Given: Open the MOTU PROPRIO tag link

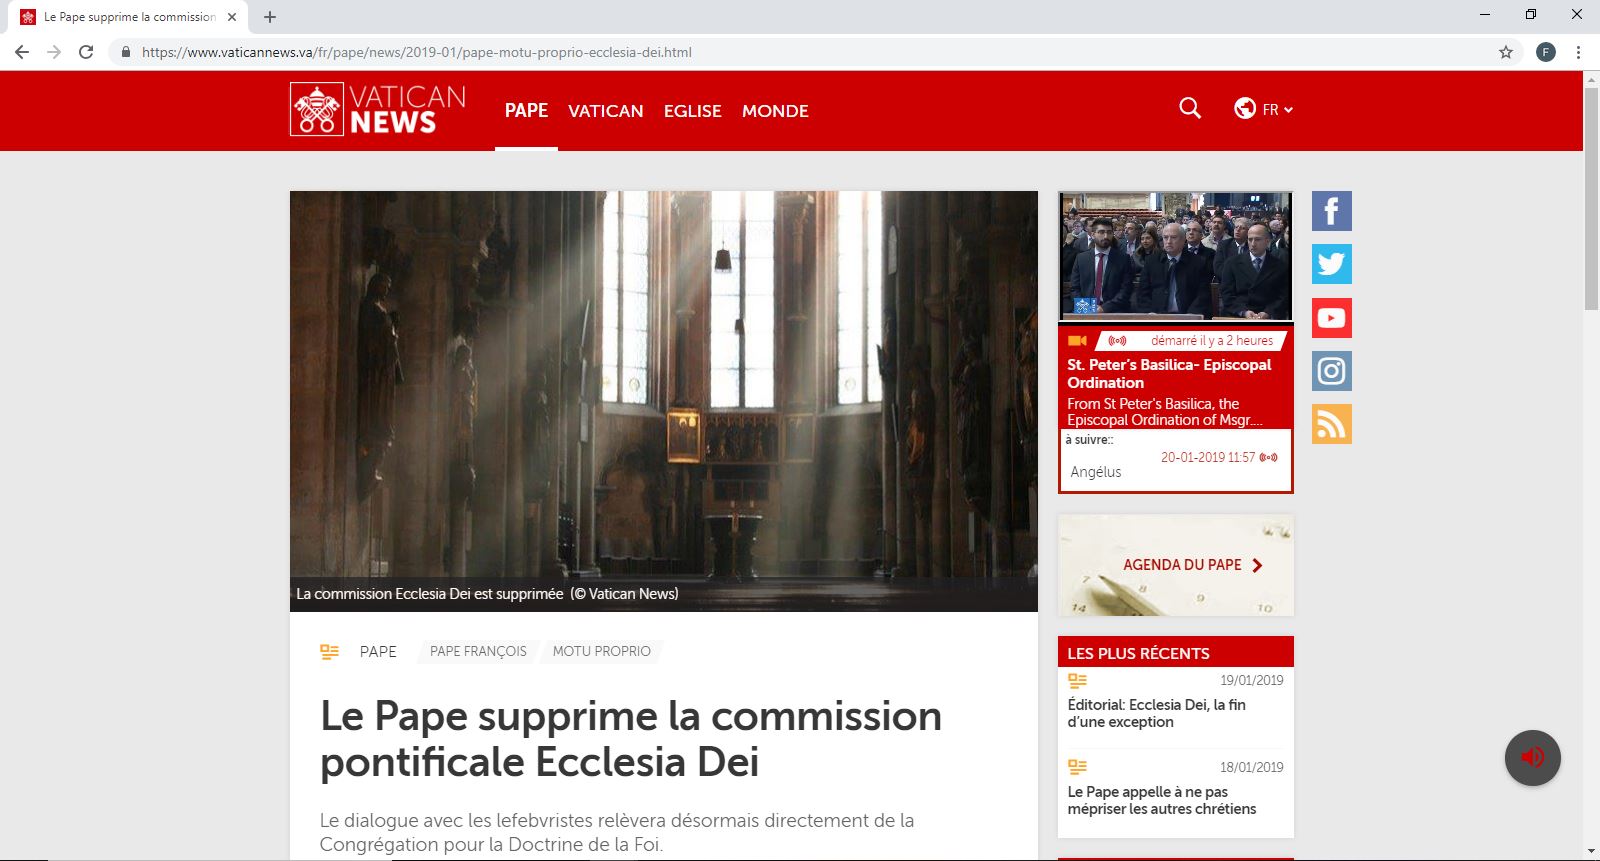Looking at the screenshot, I should pos(601,651).
